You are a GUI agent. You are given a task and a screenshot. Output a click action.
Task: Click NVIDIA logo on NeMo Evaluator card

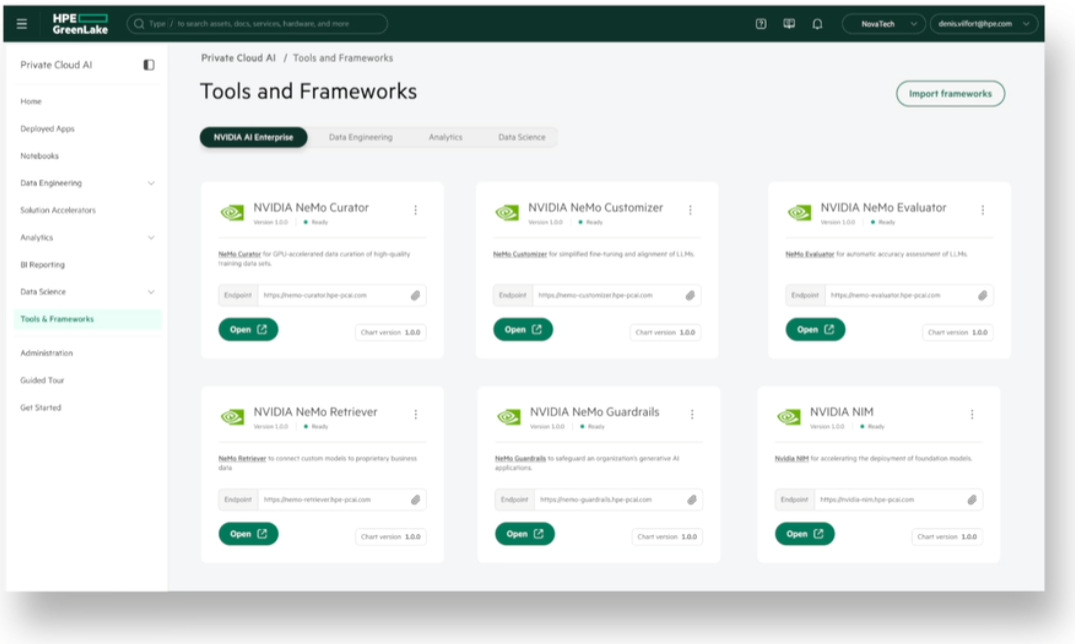799,213
